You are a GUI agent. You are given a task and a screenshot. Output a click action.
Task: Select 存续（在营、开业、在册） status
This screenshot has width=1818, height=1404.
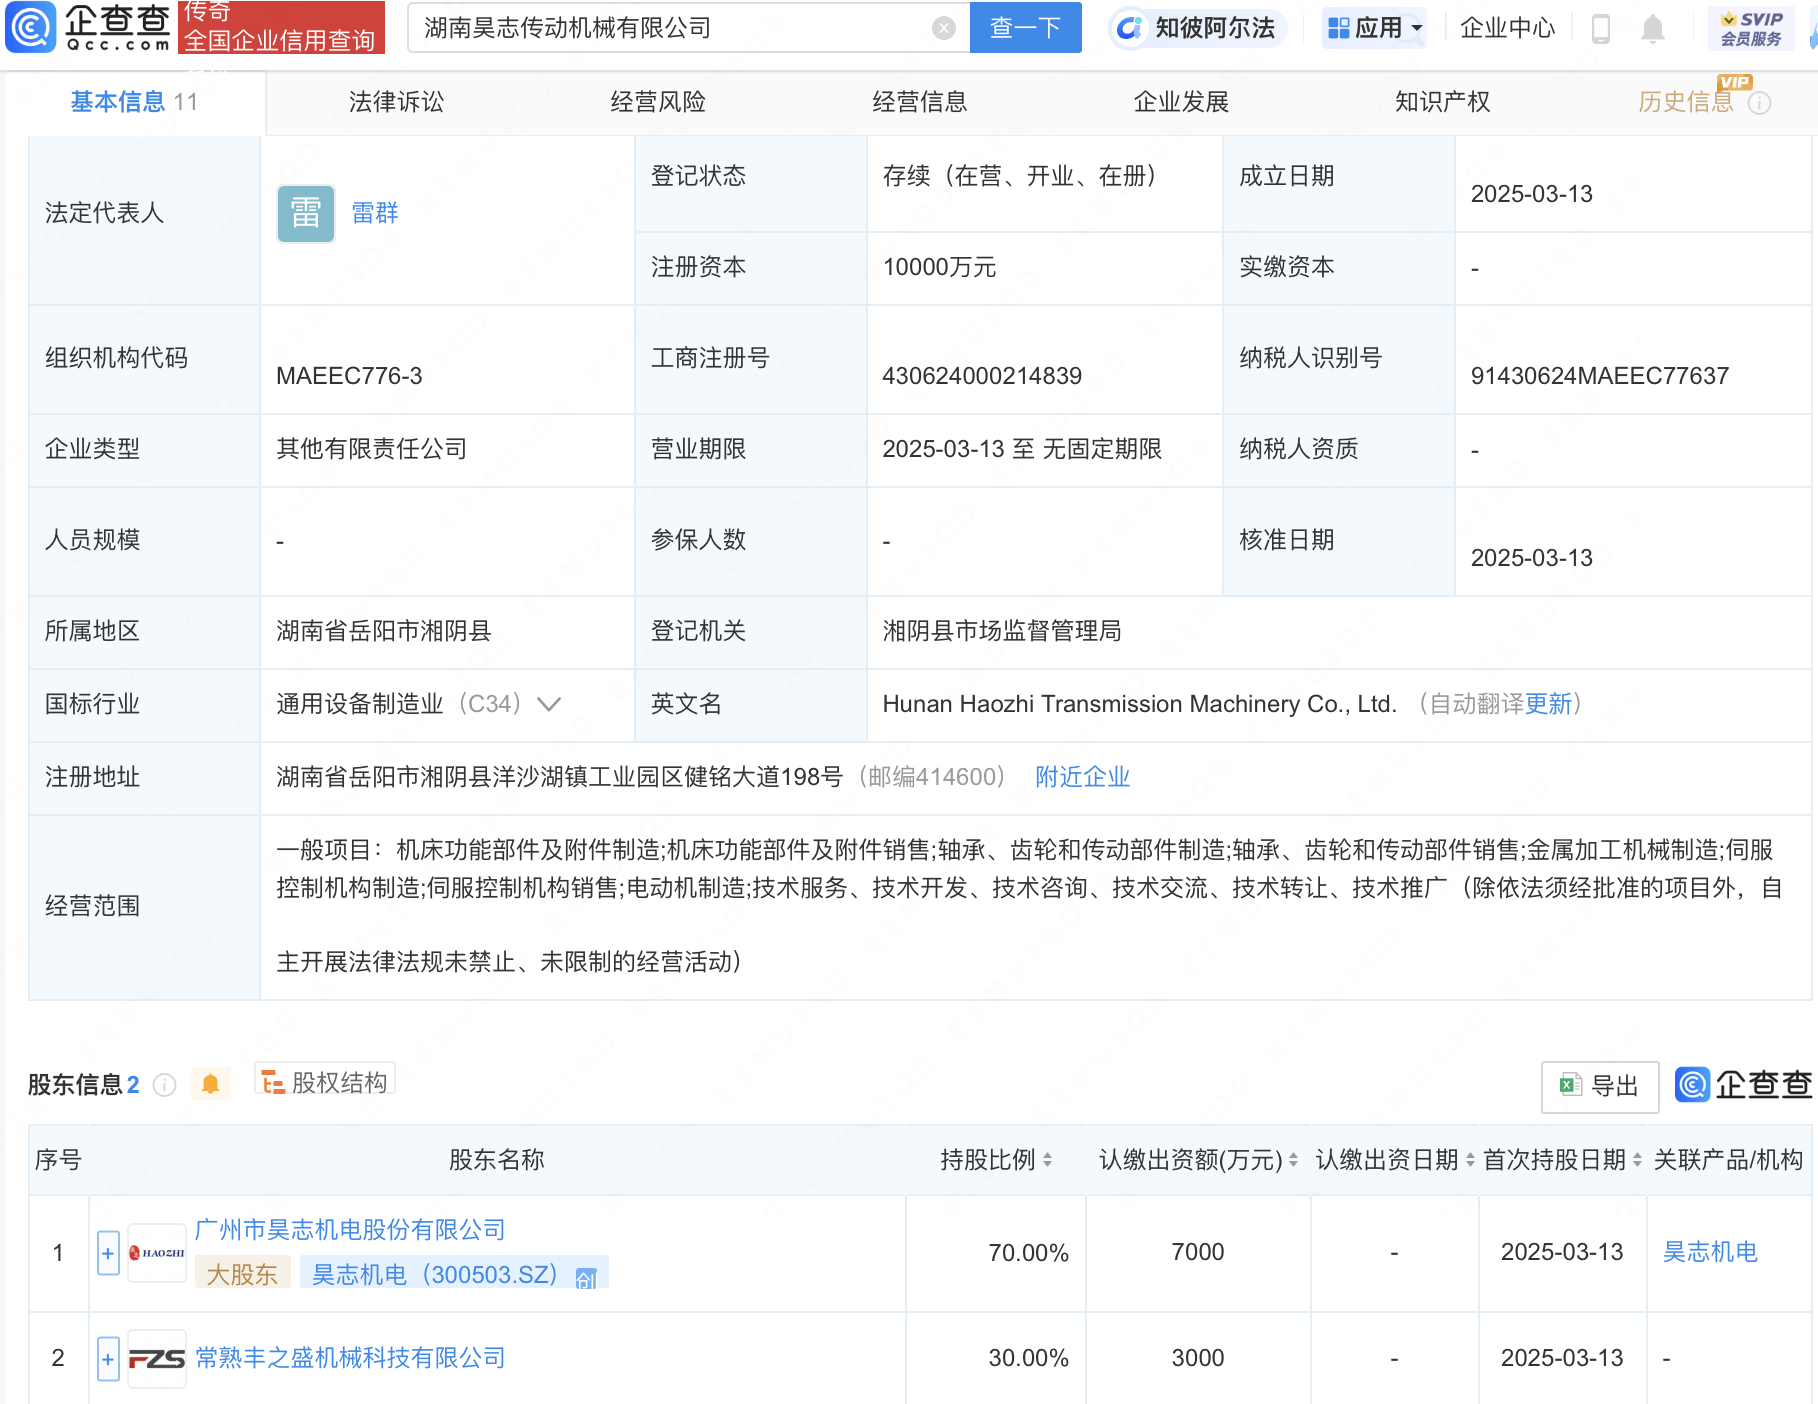(x=1020, y=176)
